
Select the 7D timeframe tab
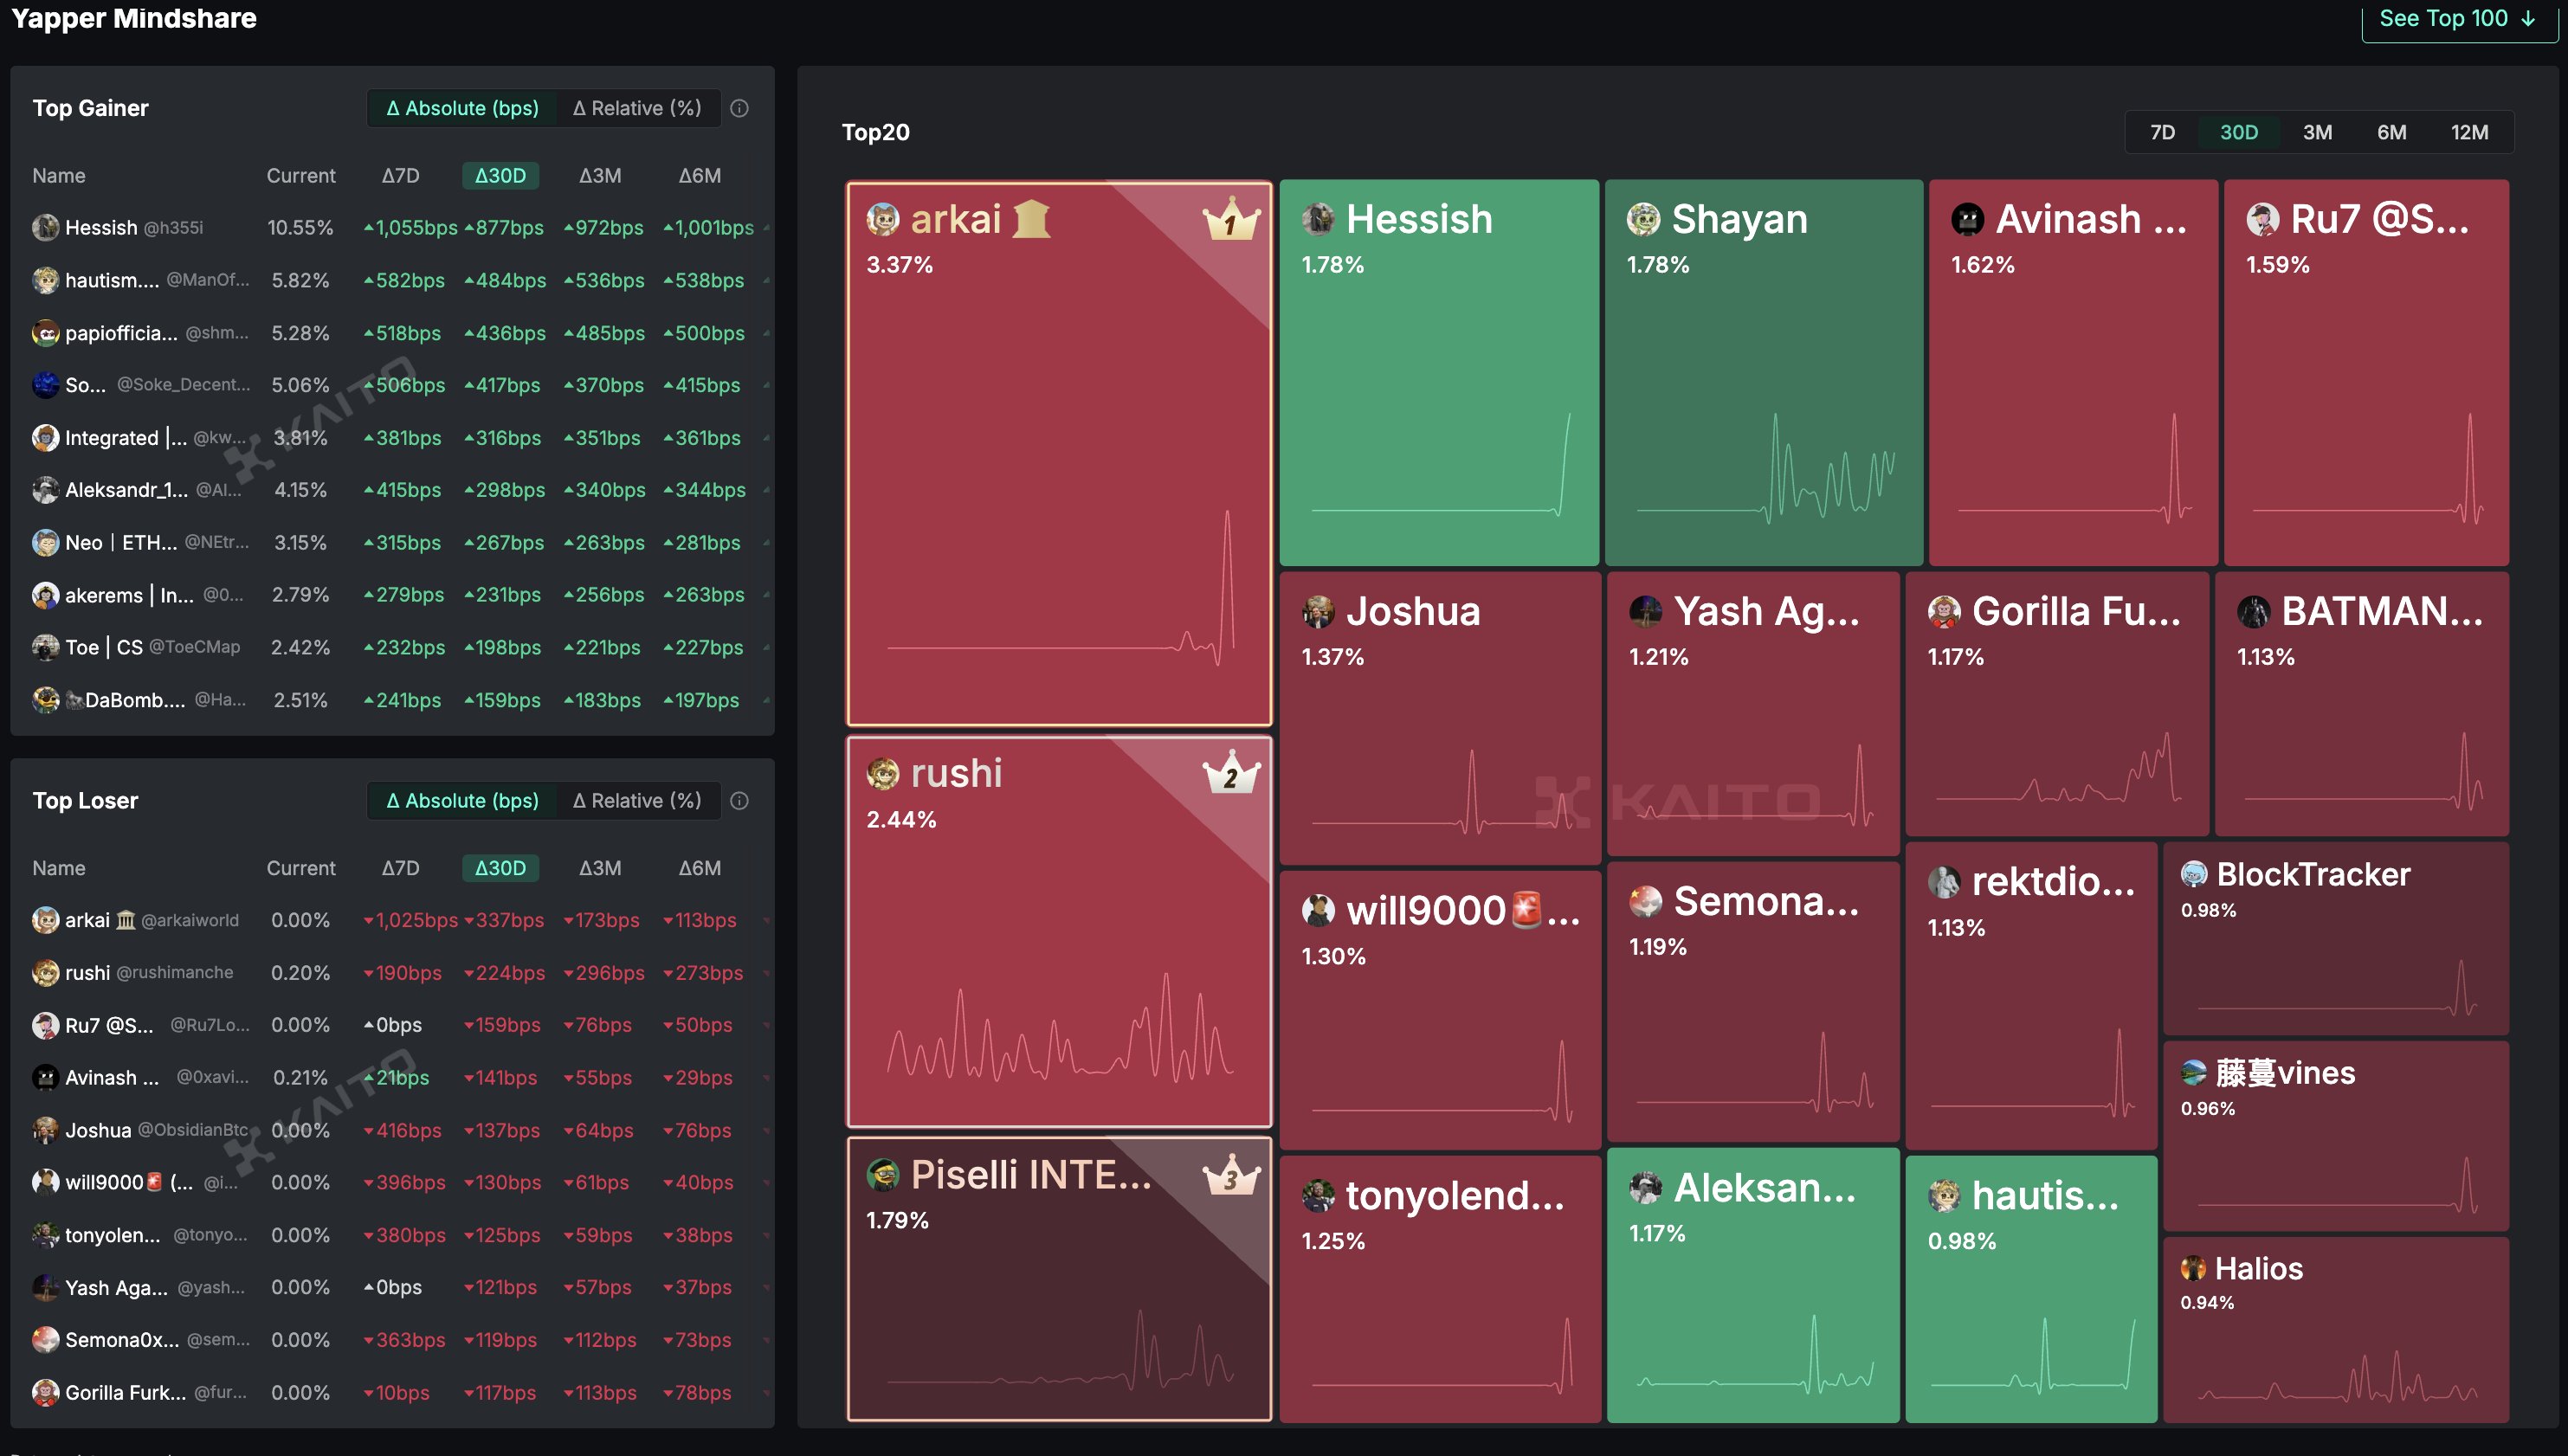coord(2162,132)
